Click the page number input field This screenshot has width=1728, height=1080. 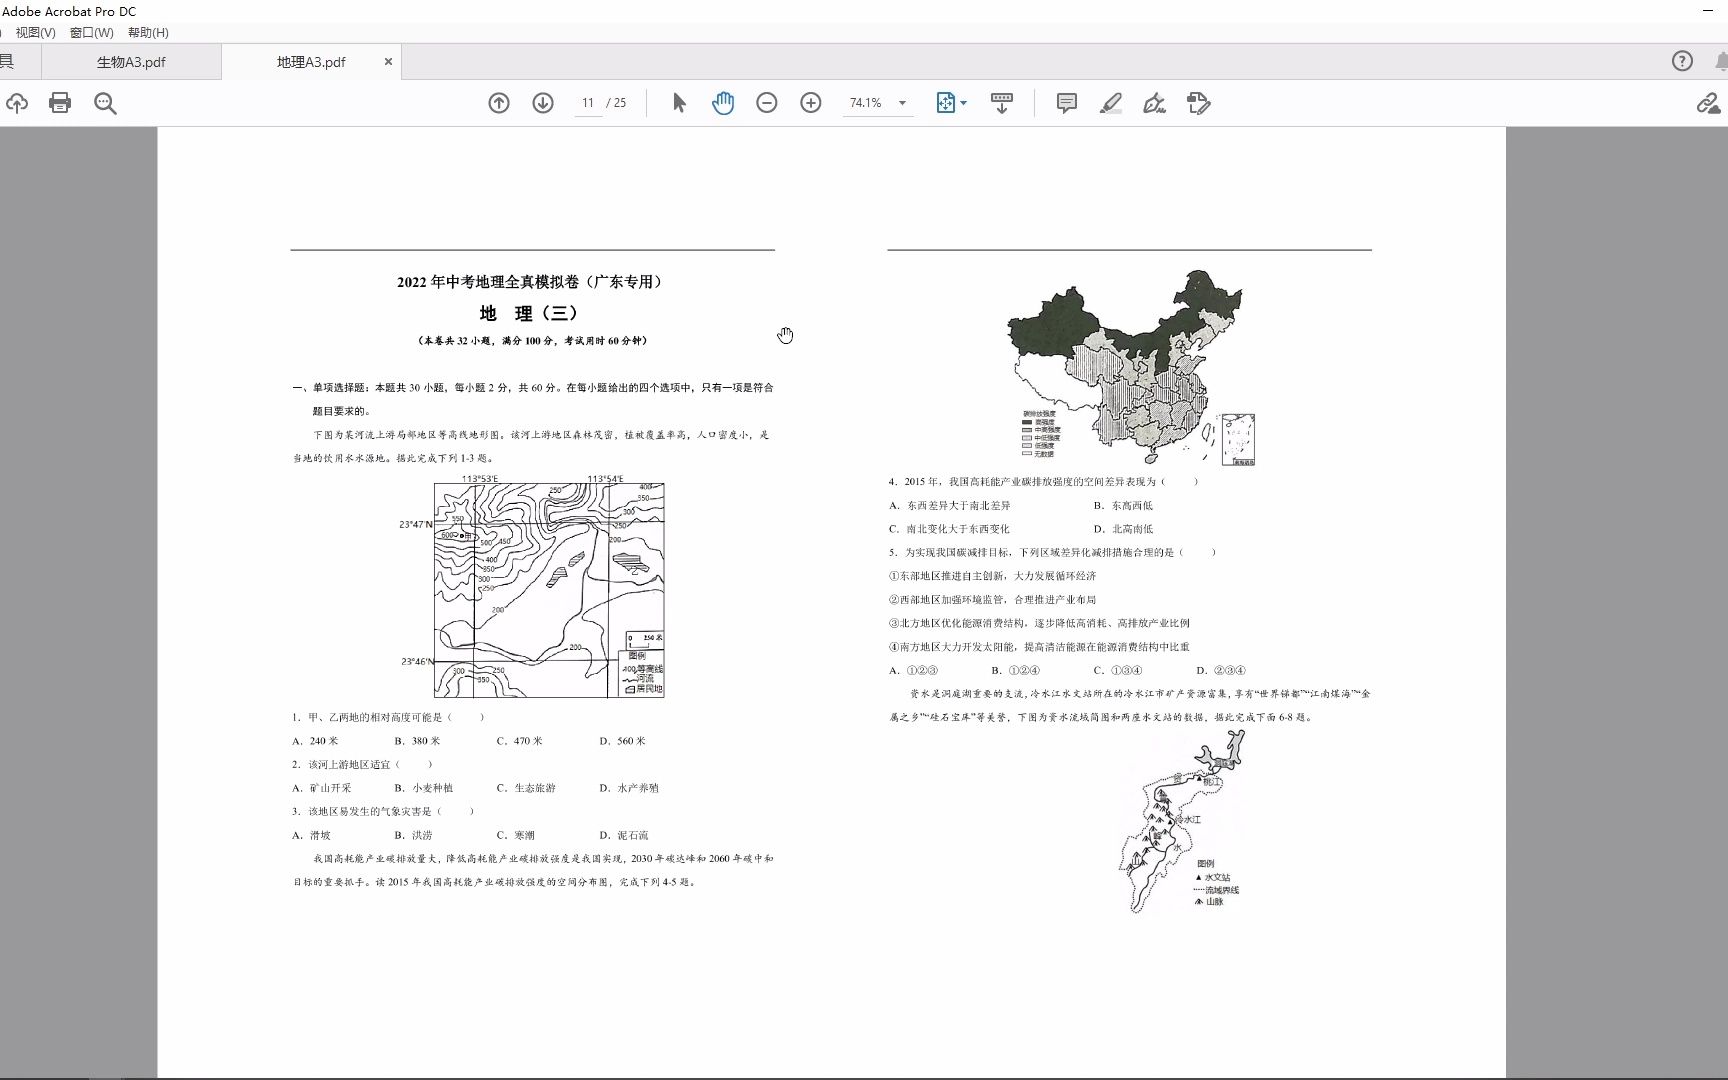pyautogui.click(x=588, y=103)
